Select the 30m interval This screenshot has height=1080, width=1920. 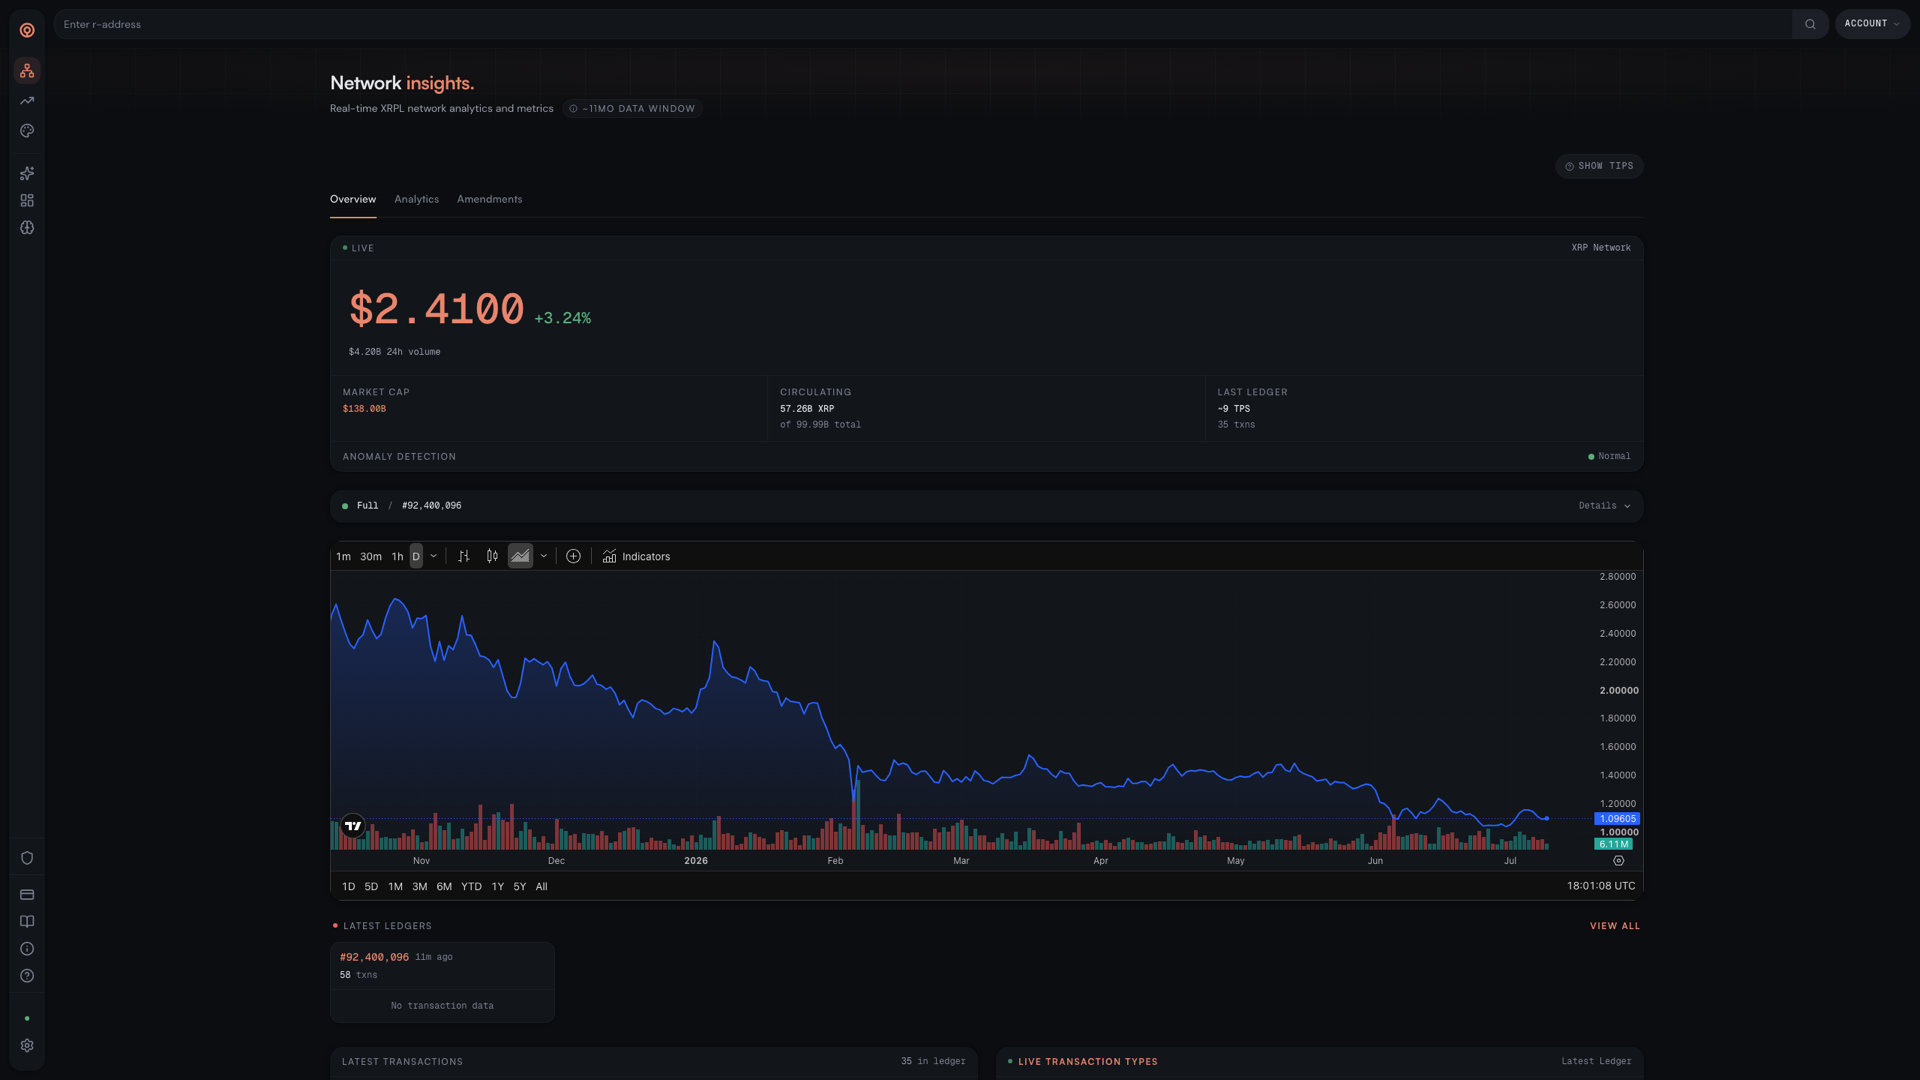371,556
